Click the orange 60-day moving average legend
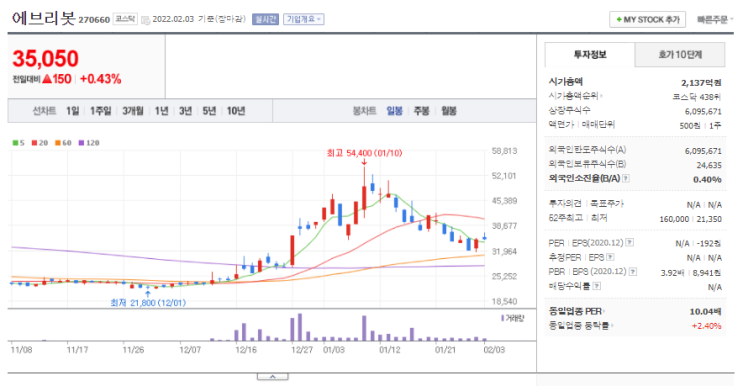Image resolution: width=743 pixels, height=386 pixels. click(x=63, y=143)
